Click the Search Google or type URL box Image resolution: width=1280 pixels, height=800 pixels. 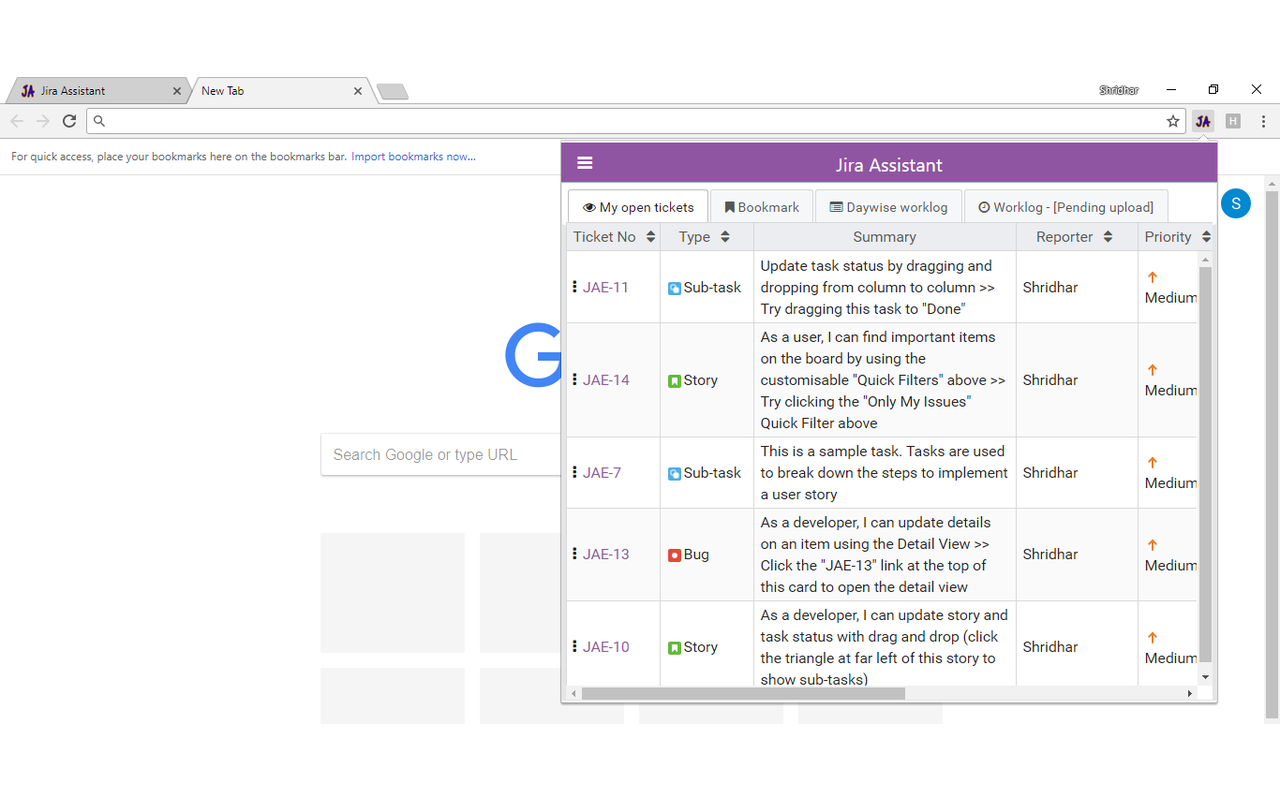440,454
